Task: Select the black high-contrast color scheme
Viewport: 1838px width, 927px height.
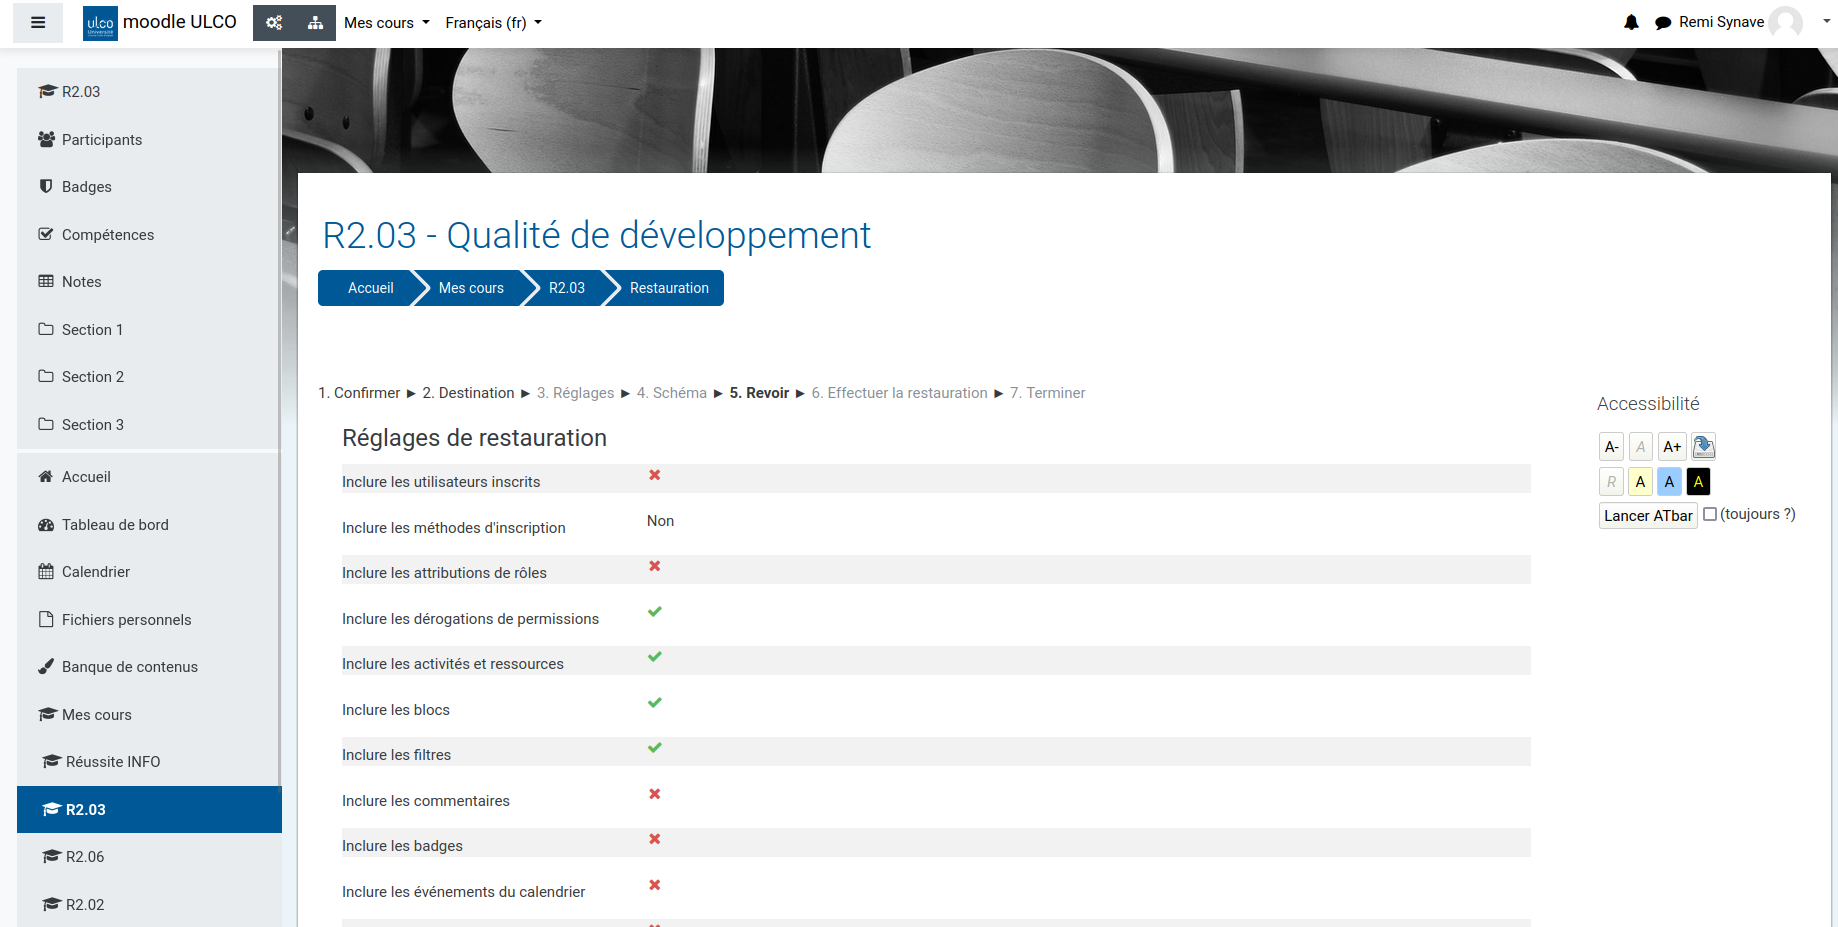Action: pos(1698,482)
